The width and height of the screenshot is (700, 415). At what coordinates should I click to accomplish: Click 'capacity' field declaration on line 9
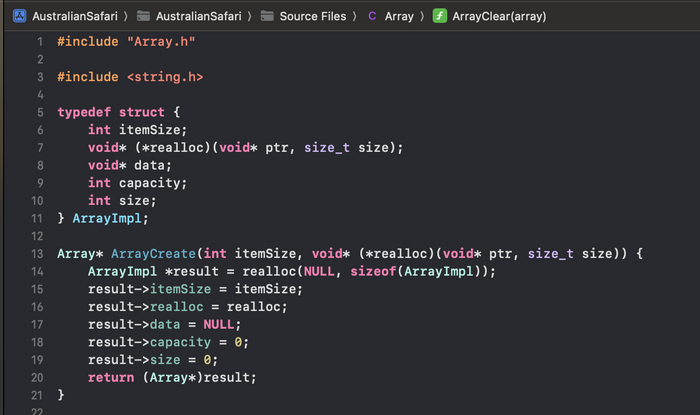coord(150,183)
